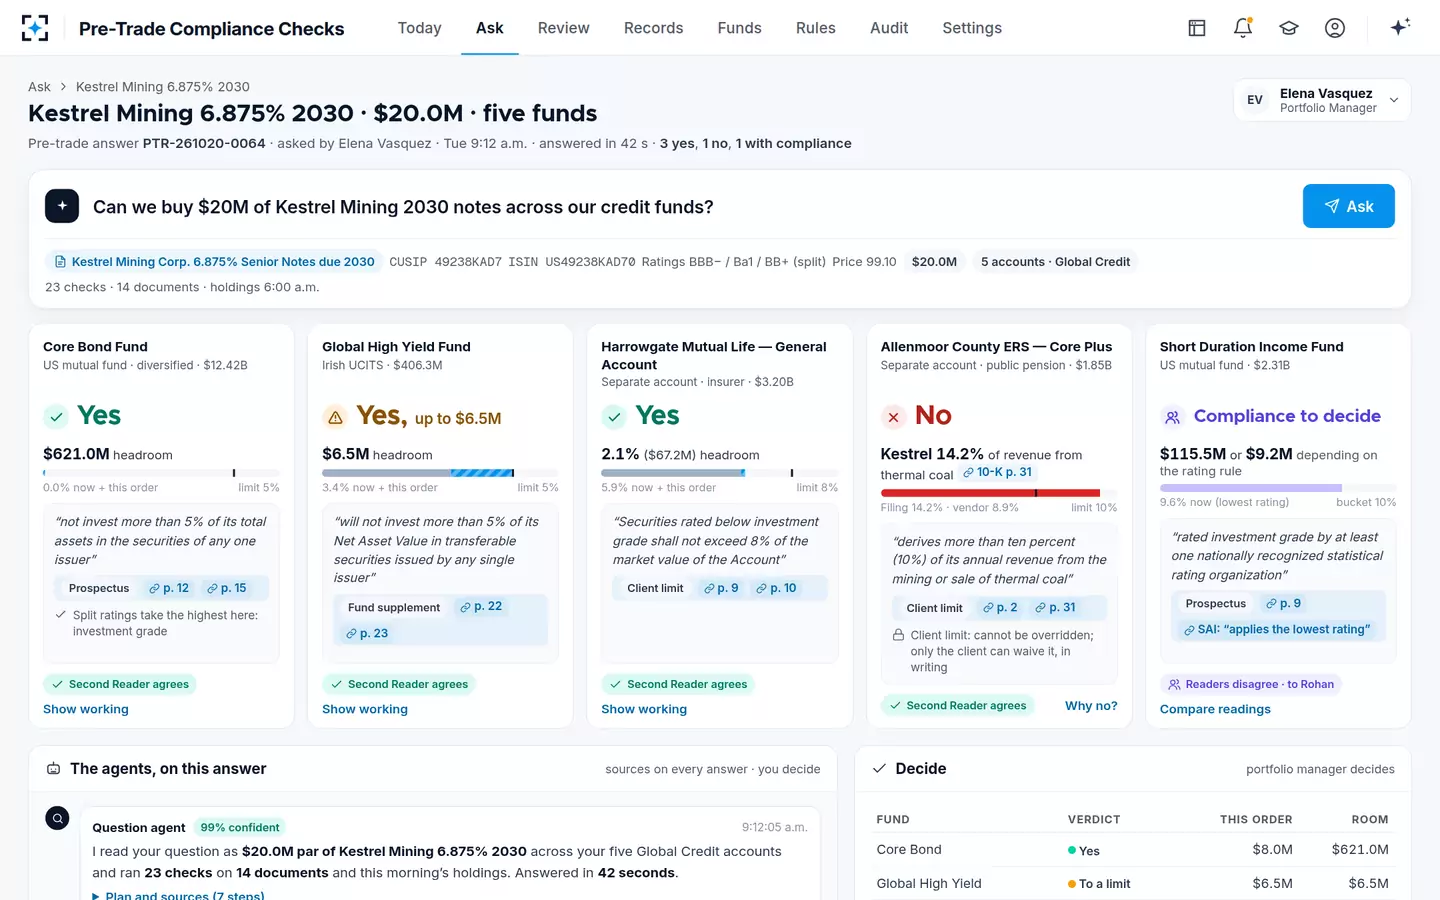Select the Funds tab

[740, 28]
